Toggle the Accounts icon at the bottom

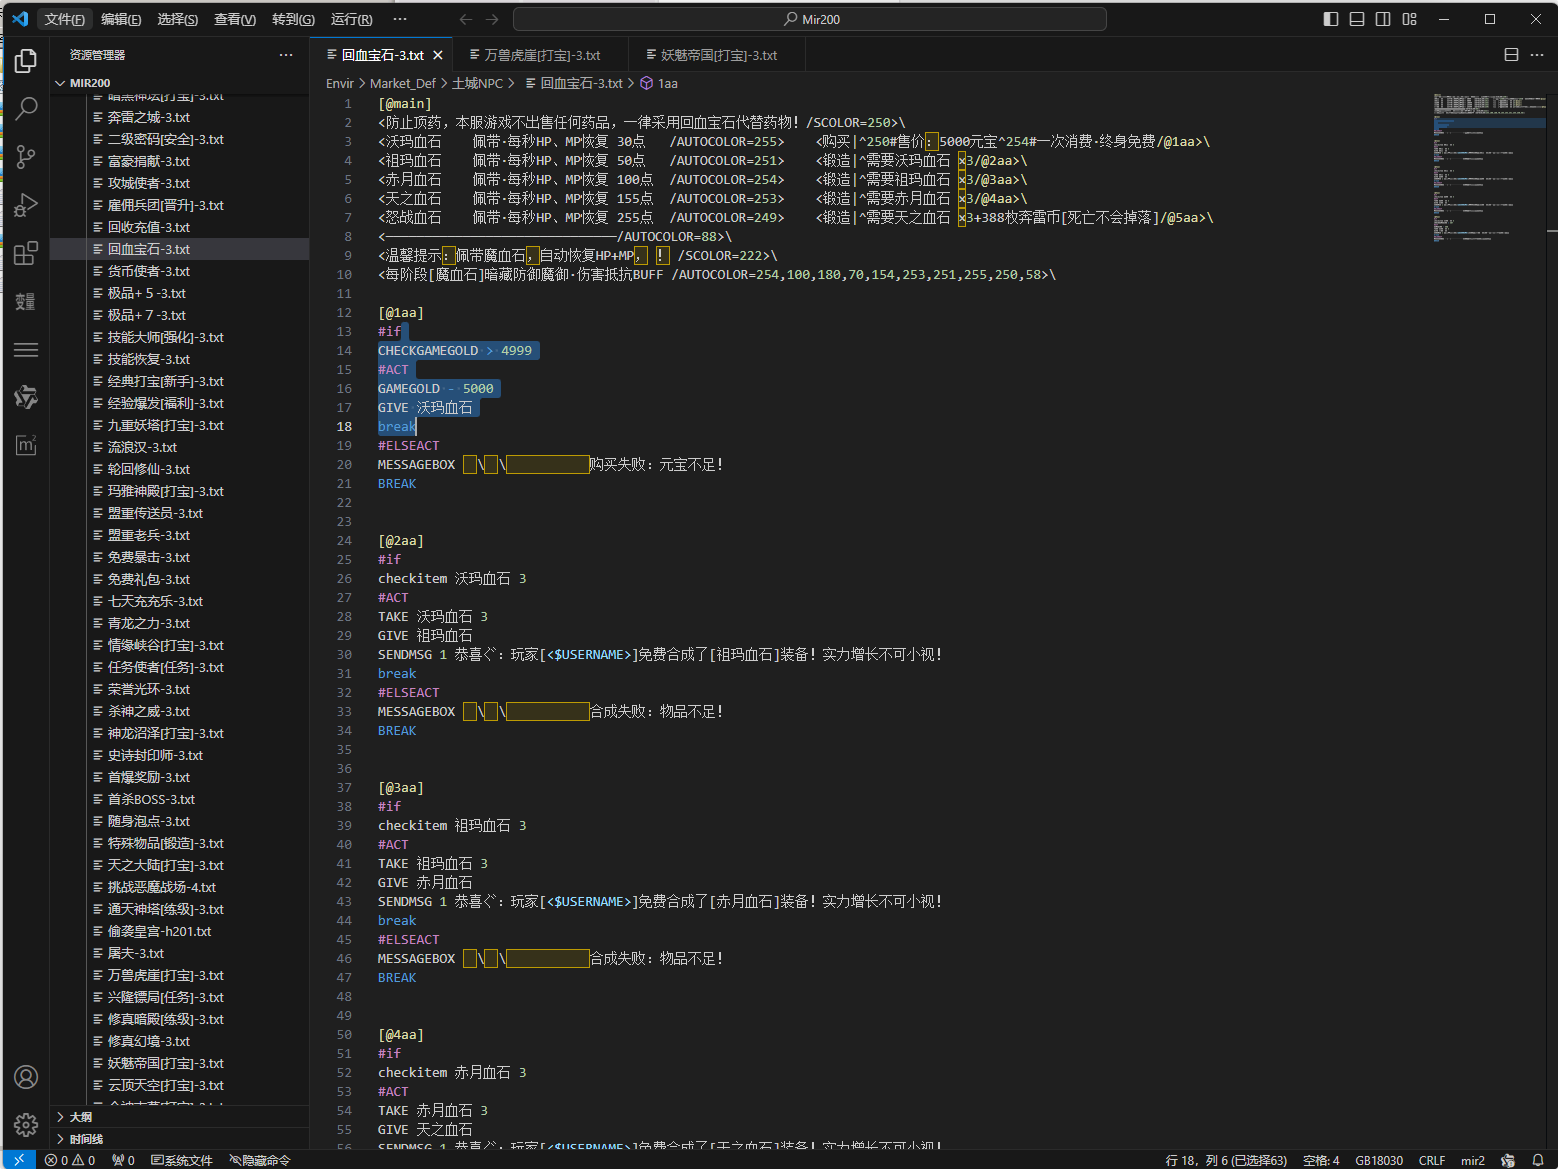pos(26,1077)
